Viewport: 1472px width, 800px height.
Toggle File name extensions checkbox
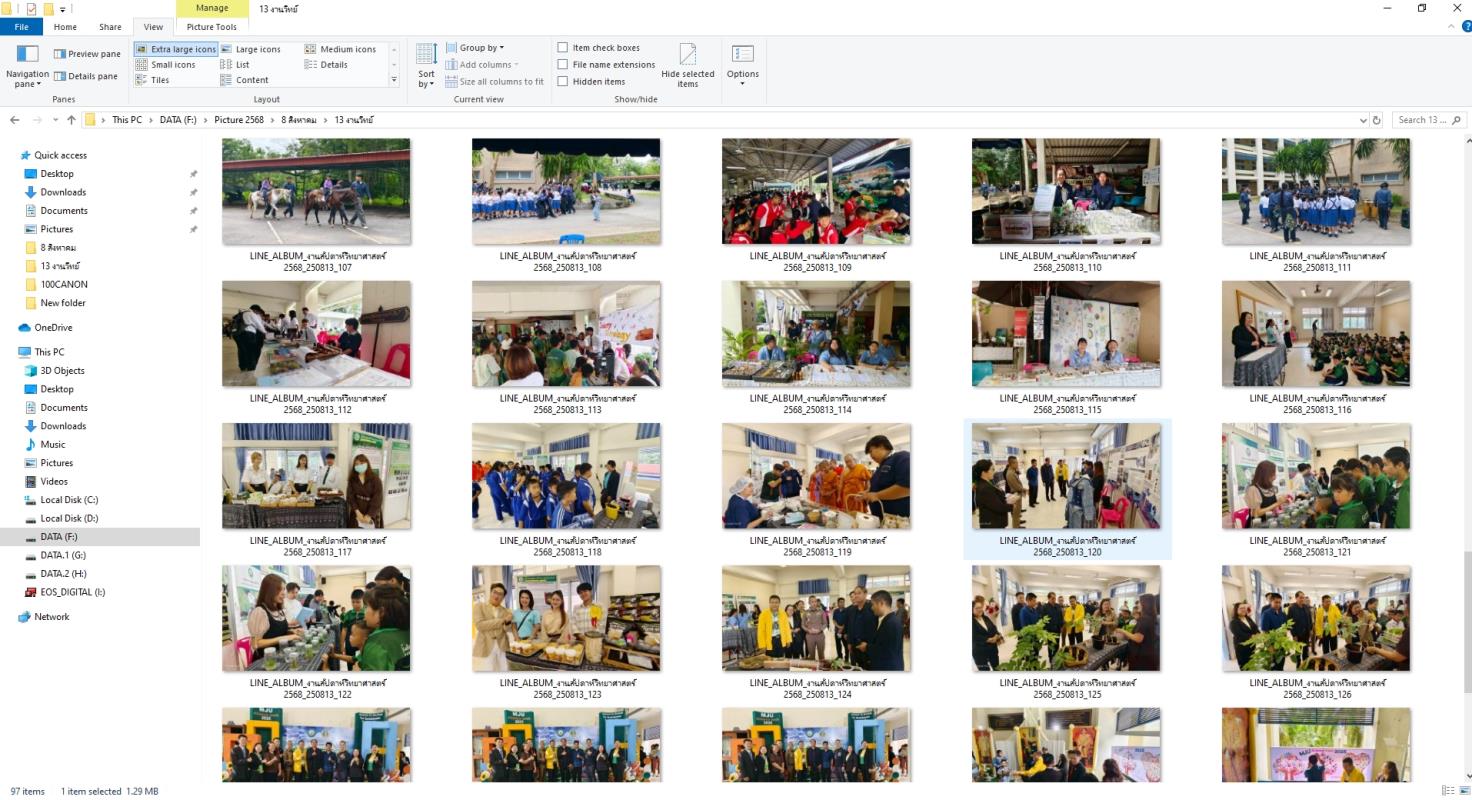pos(563,65)
